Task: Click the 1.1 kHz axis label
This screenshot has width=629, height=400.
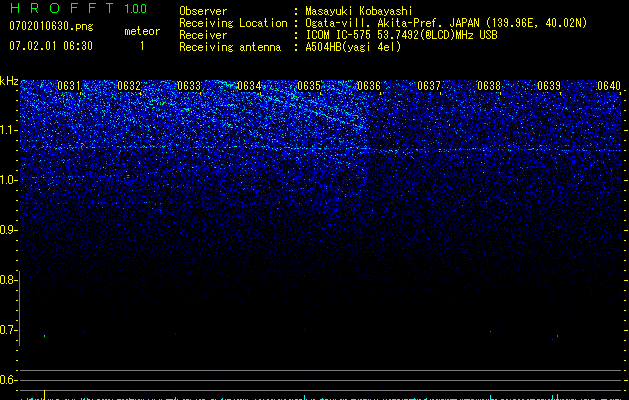Action: 9,130
